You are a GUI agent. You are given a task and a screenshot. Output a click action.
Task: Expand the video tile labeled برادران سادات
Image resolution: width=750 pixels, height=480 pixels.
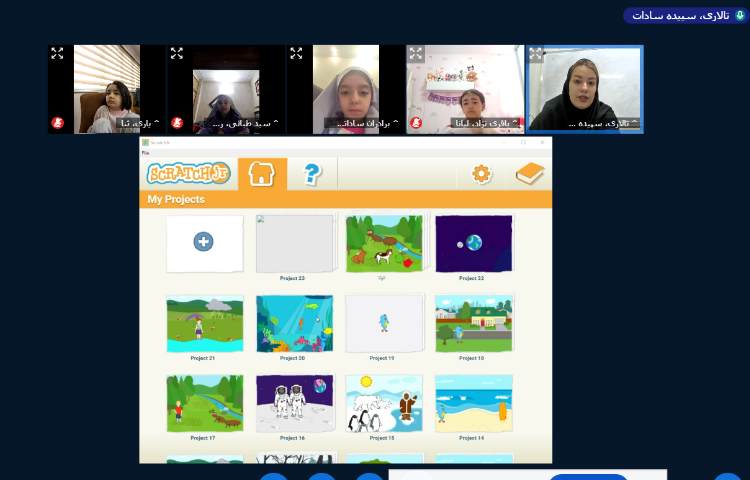(296, 54)
